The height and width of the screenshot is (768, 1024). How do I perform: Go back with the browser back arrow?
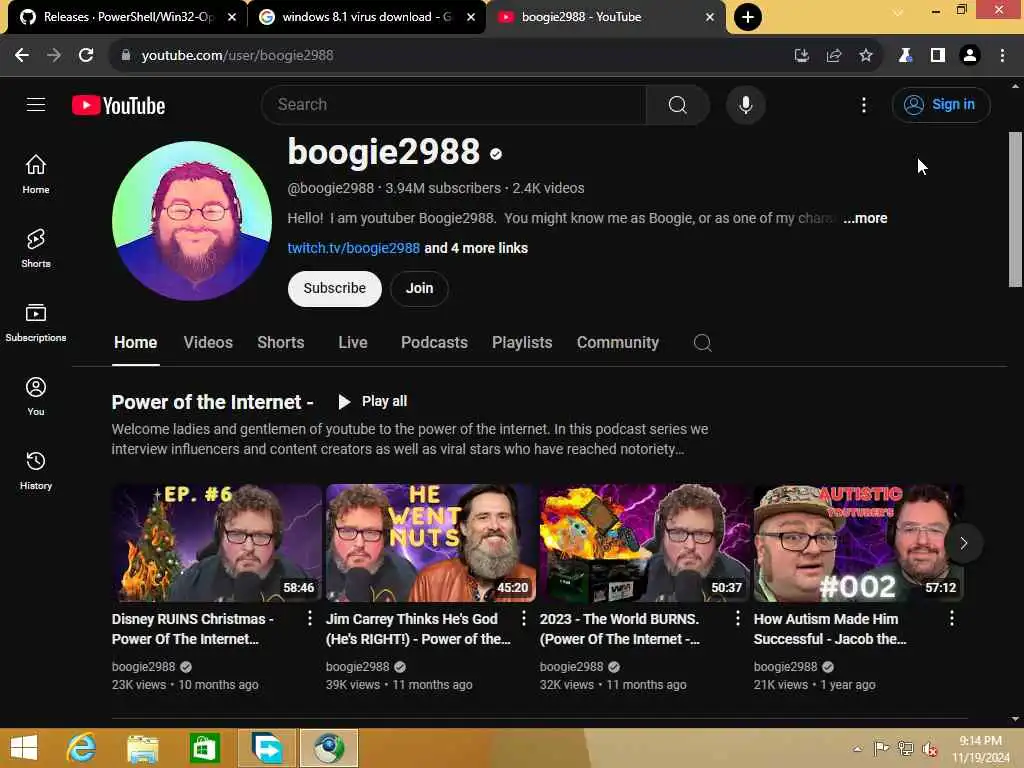point(22,56)
